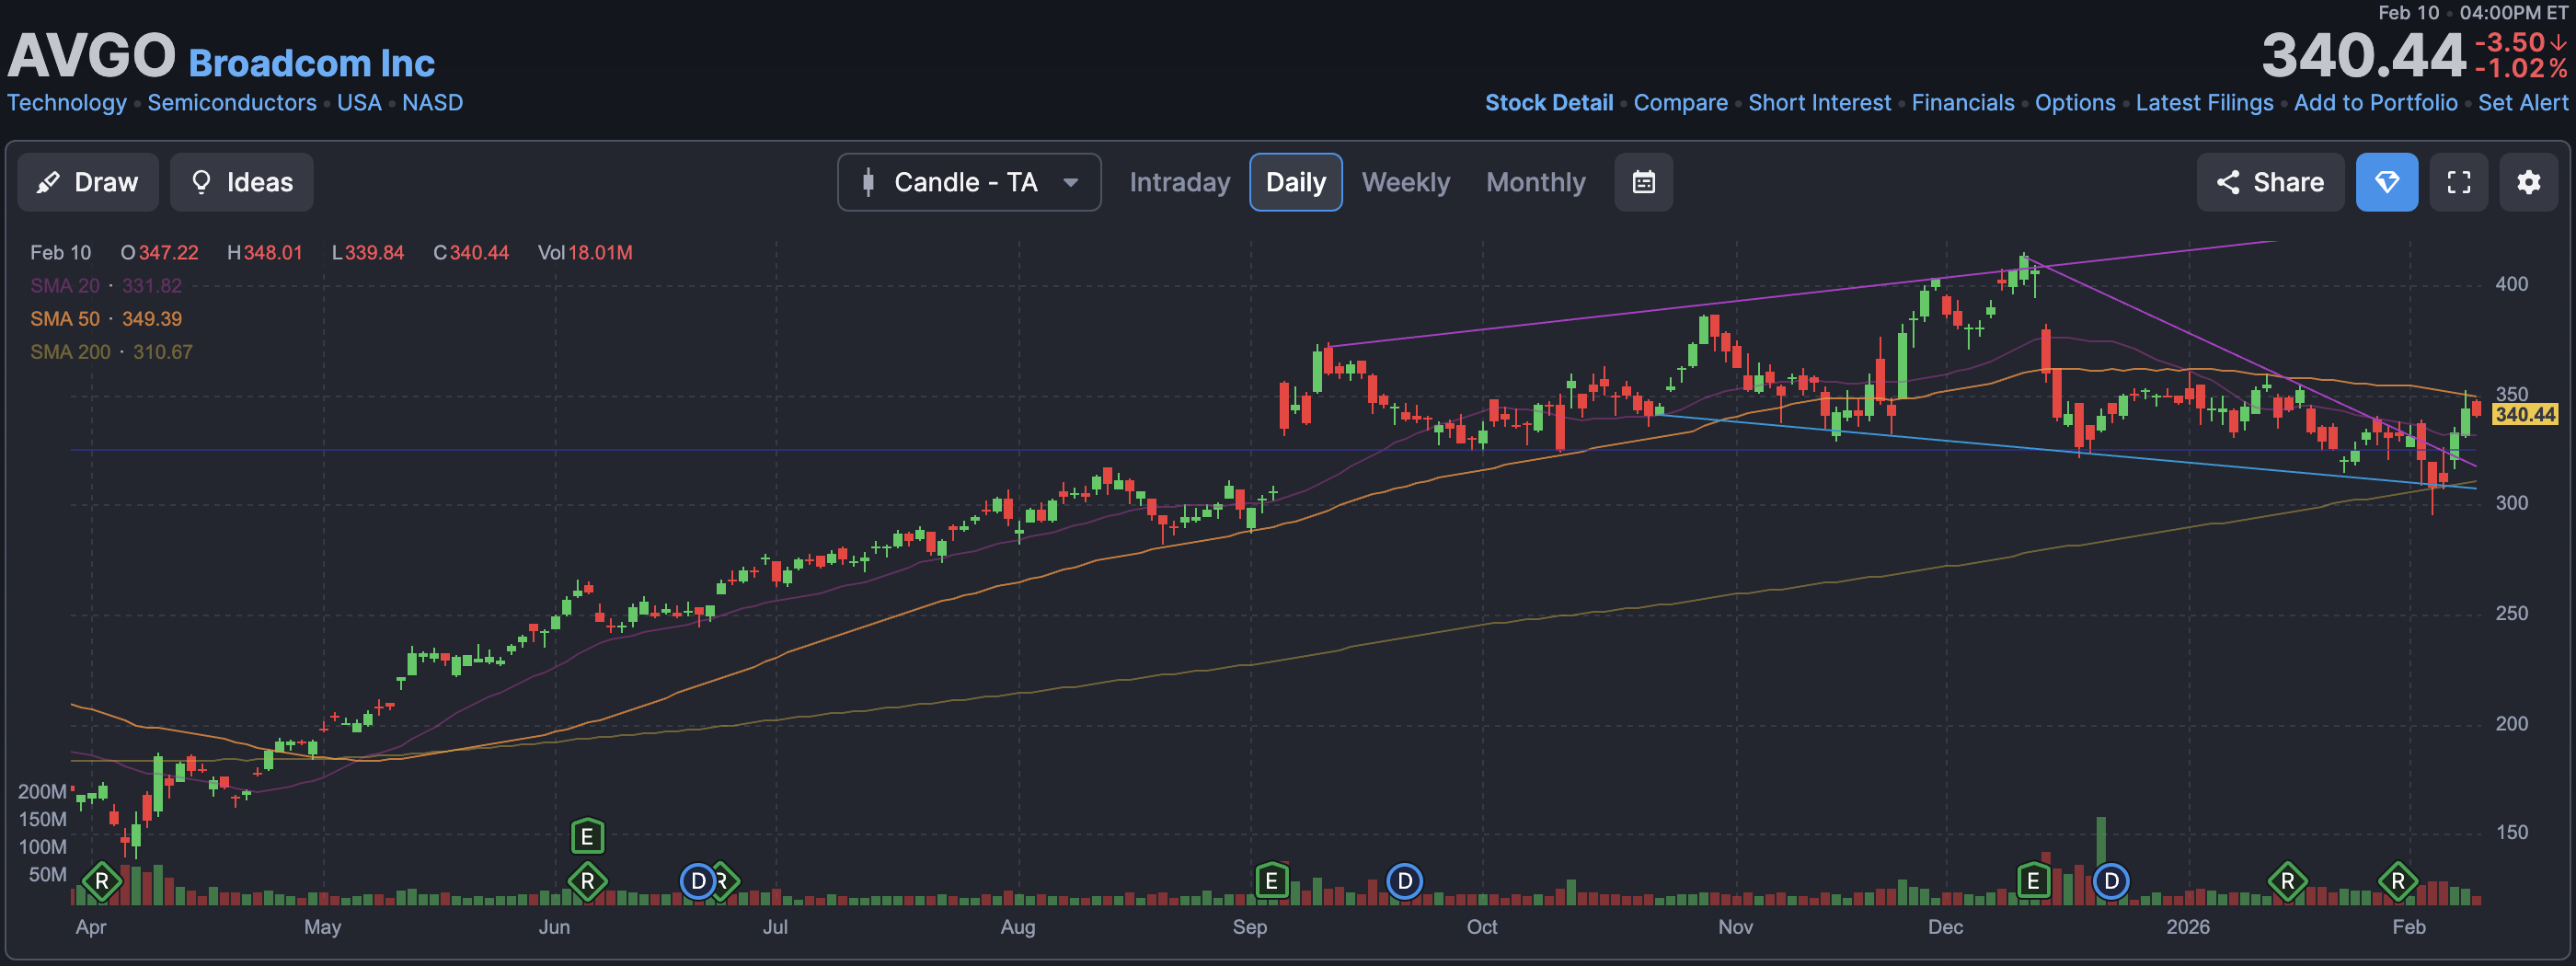Click the D dividend marker in September
The image size is (2576, 966).
1404,881
